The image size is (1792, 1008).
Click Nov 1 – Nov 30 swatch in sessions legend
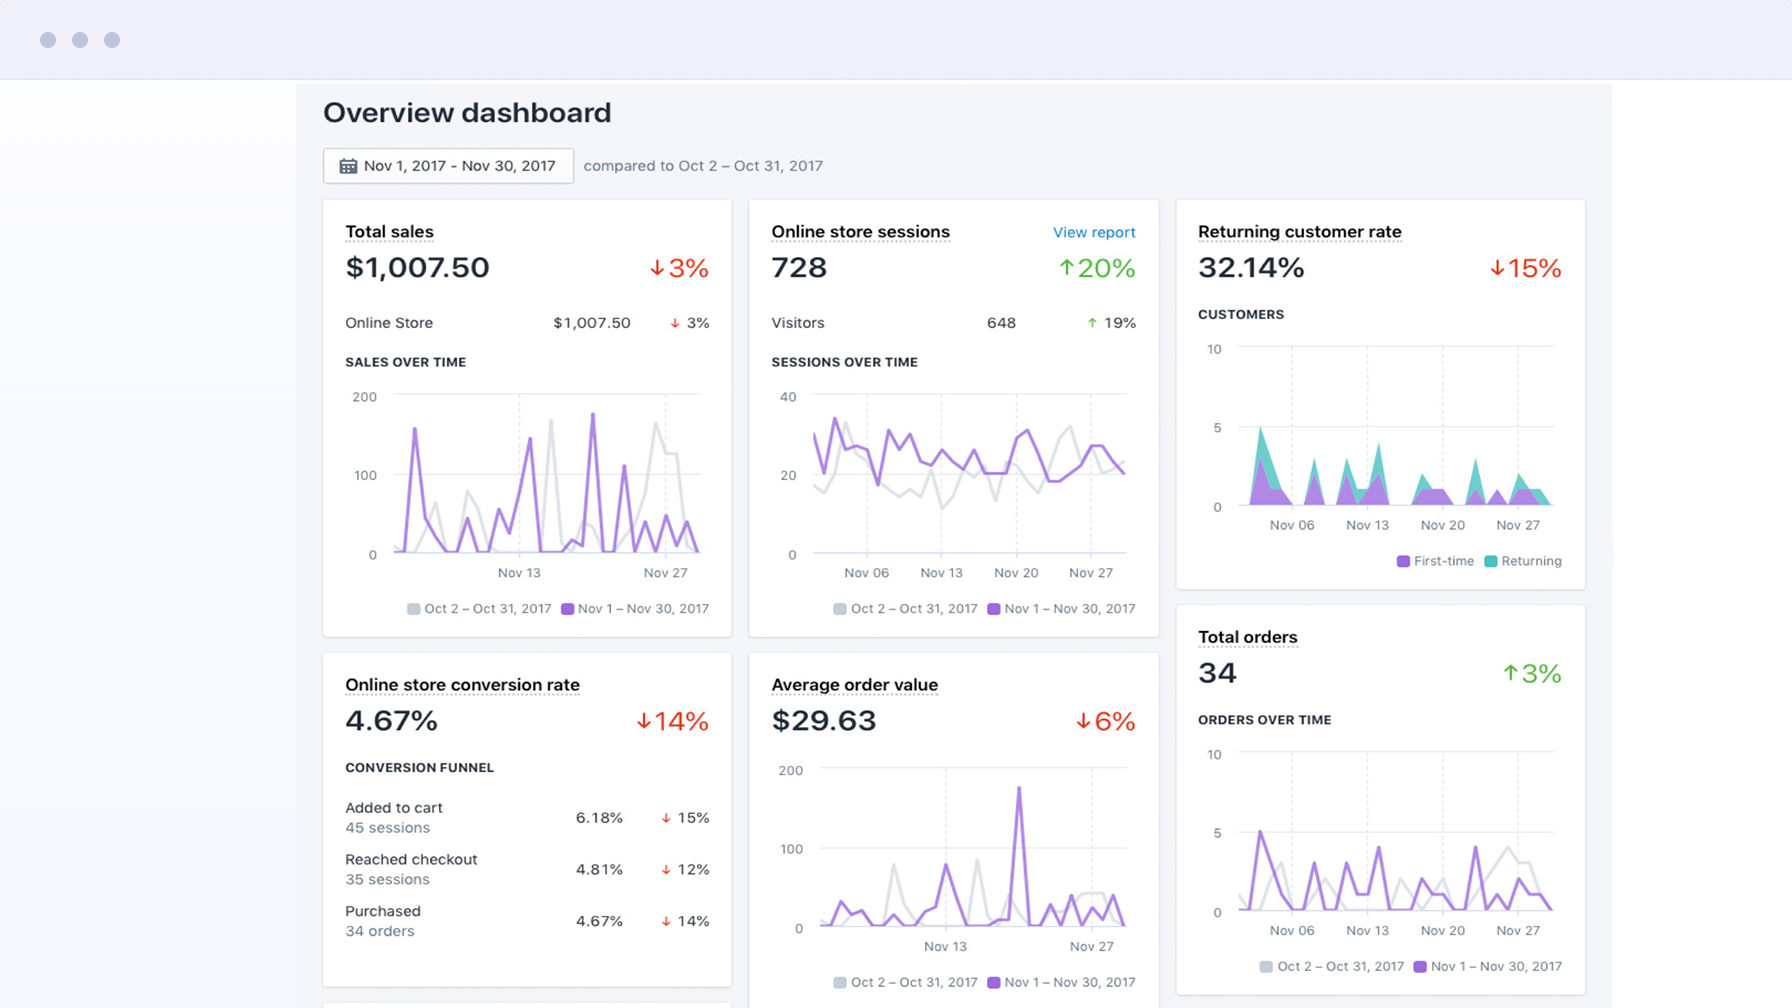(x=993, y=609)
